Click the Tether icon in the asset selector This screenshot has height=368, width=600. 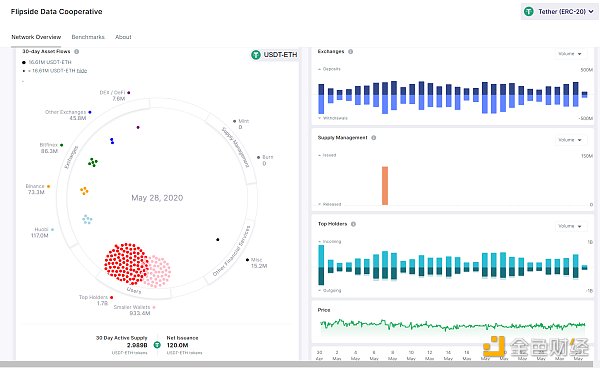529,11
